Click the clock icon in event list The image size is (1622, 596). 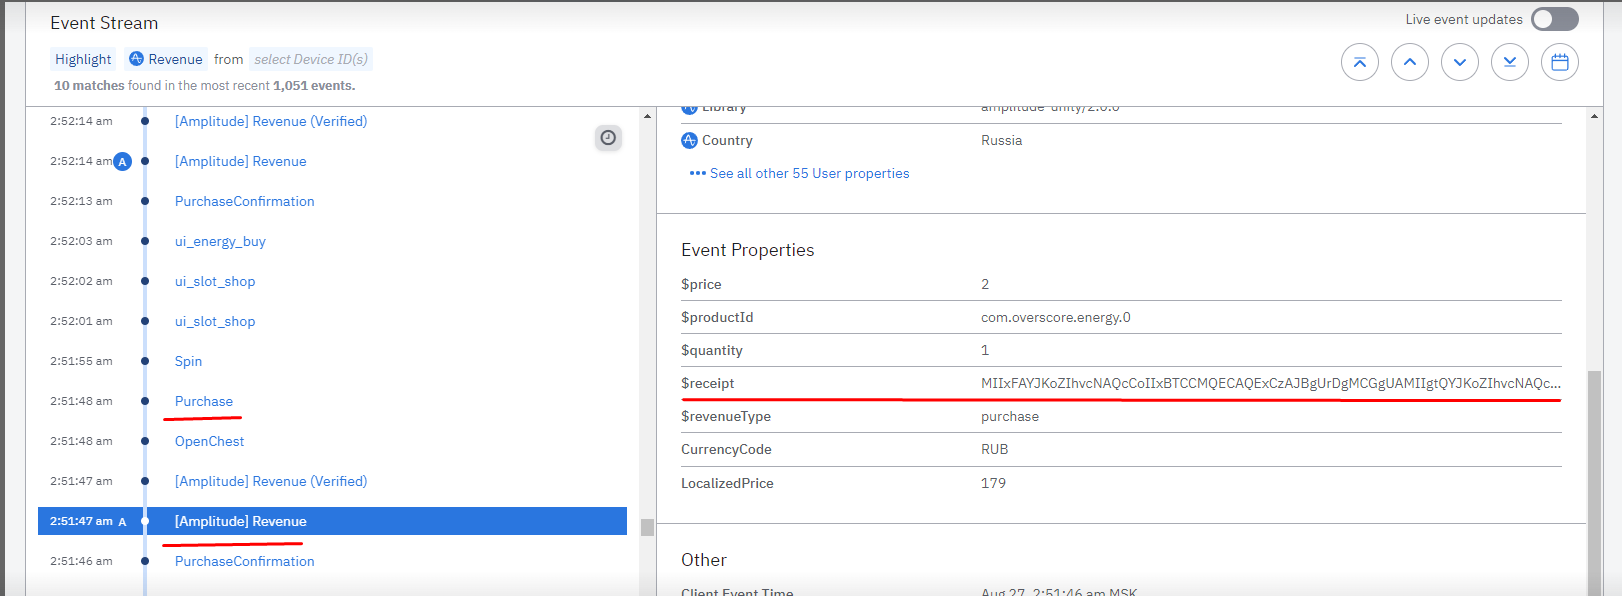608,138
